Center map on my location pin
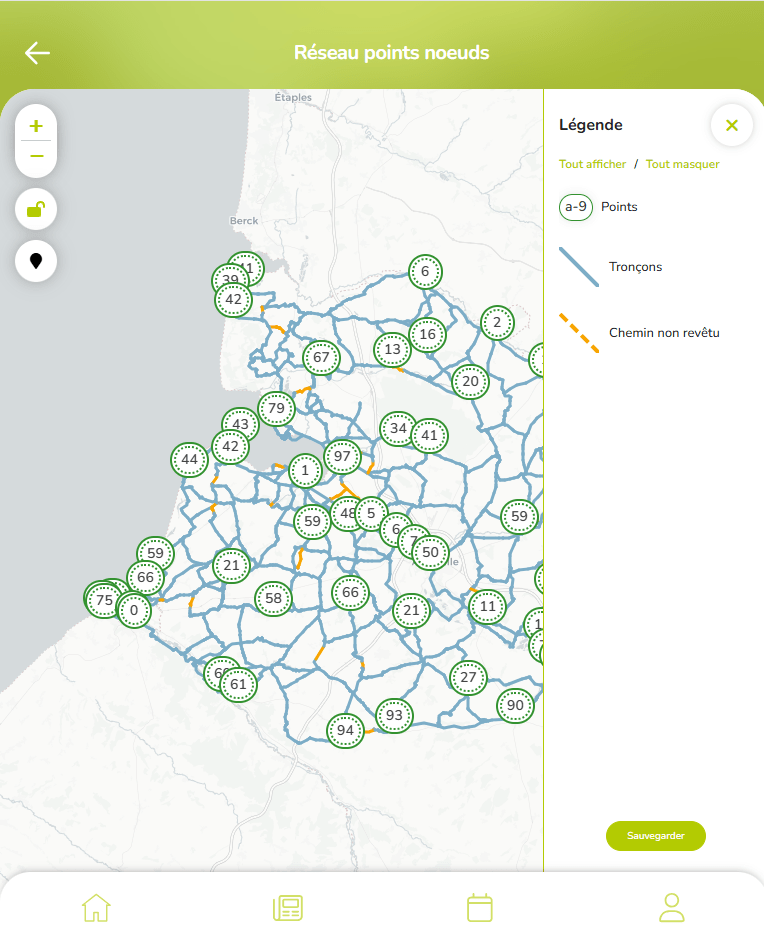Viewport: 764px width, 942px height. click(36, 261)
